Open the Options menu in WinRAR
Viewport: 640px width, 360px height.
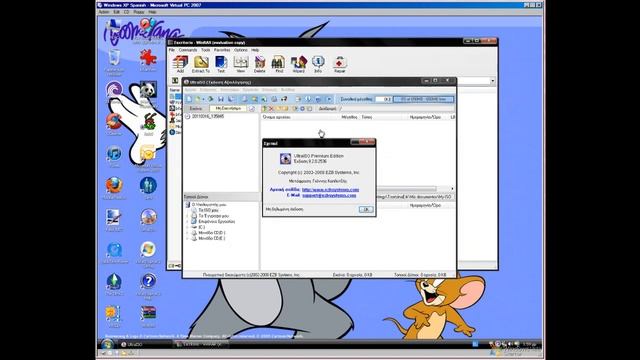[x=241, y=50]
